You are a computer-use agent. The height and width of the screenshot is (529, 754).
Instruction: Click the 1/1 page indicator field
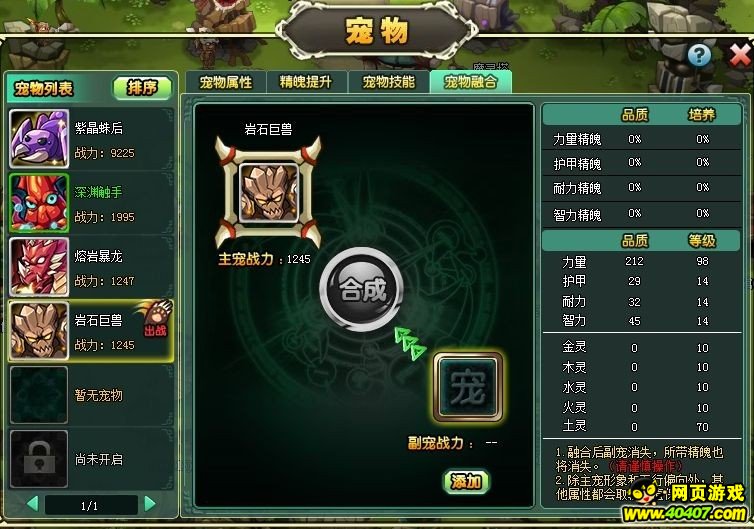(x=91, y=505)
